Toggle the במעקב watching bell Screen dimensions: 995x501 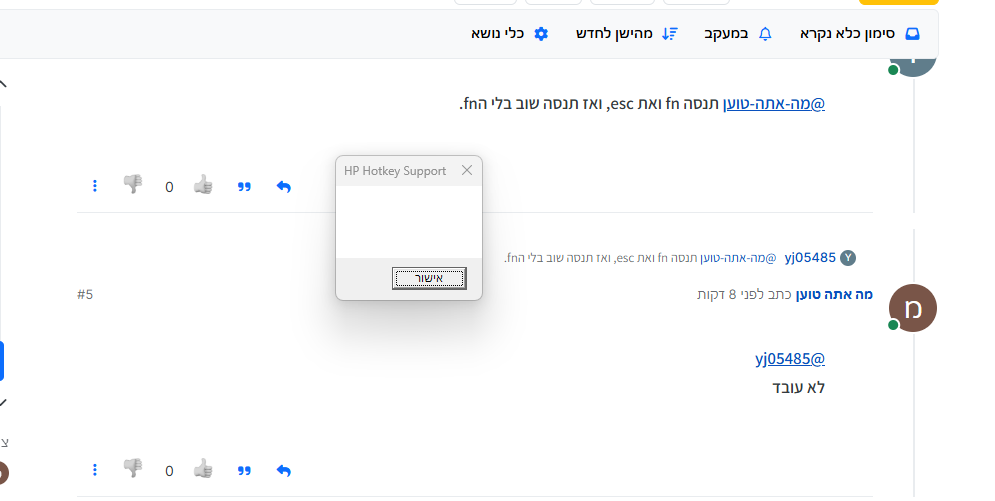click(x=738, y=34)
